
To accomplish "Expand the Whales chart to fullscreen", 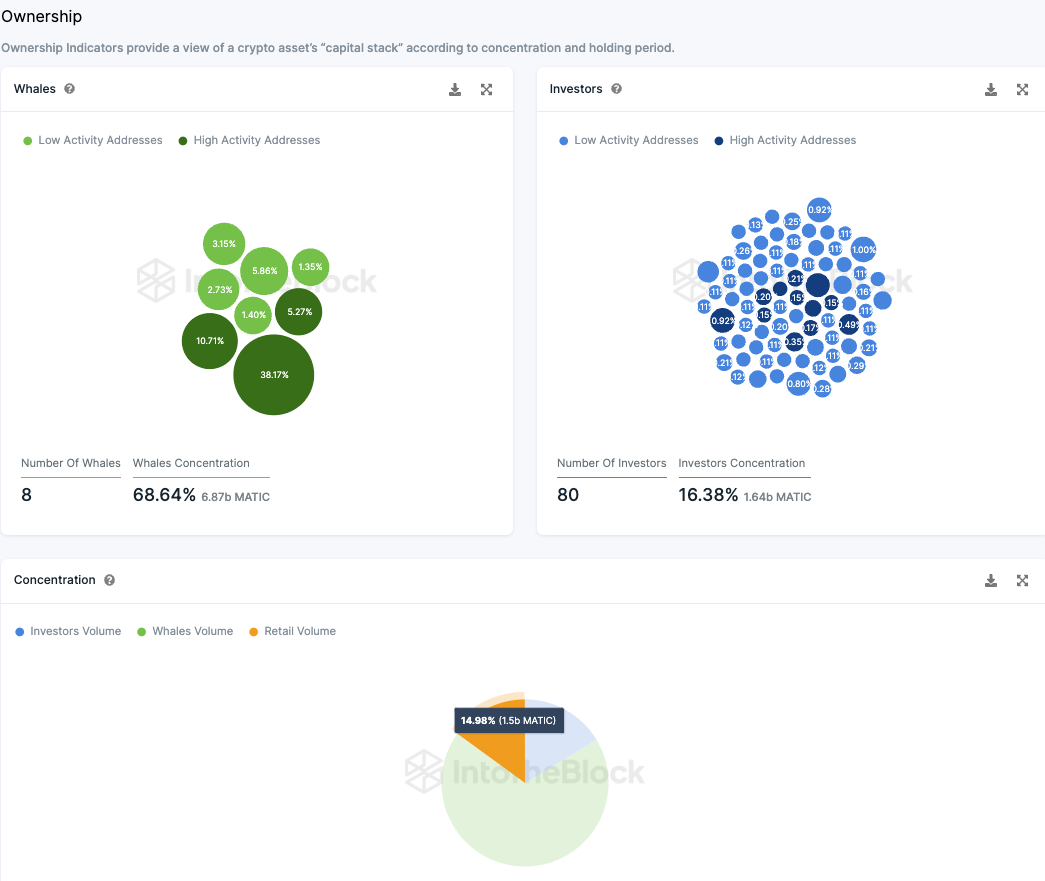I will click(487, 89).
